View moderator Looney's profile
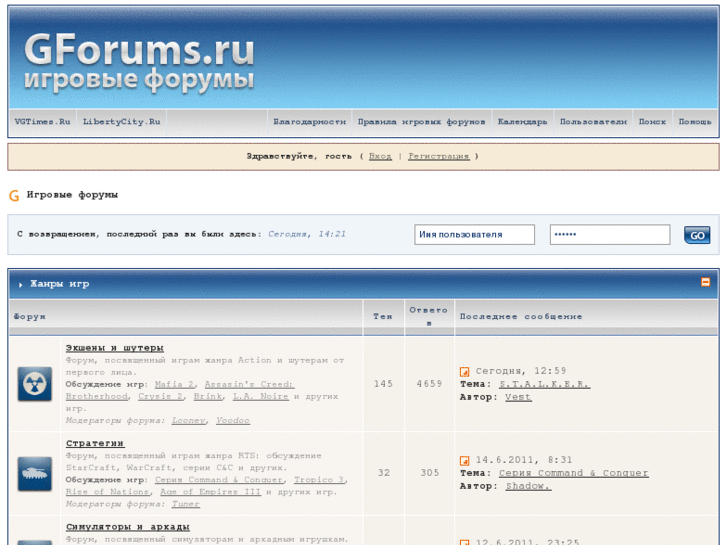The image size is (727, 545). [x=188, y=421]
